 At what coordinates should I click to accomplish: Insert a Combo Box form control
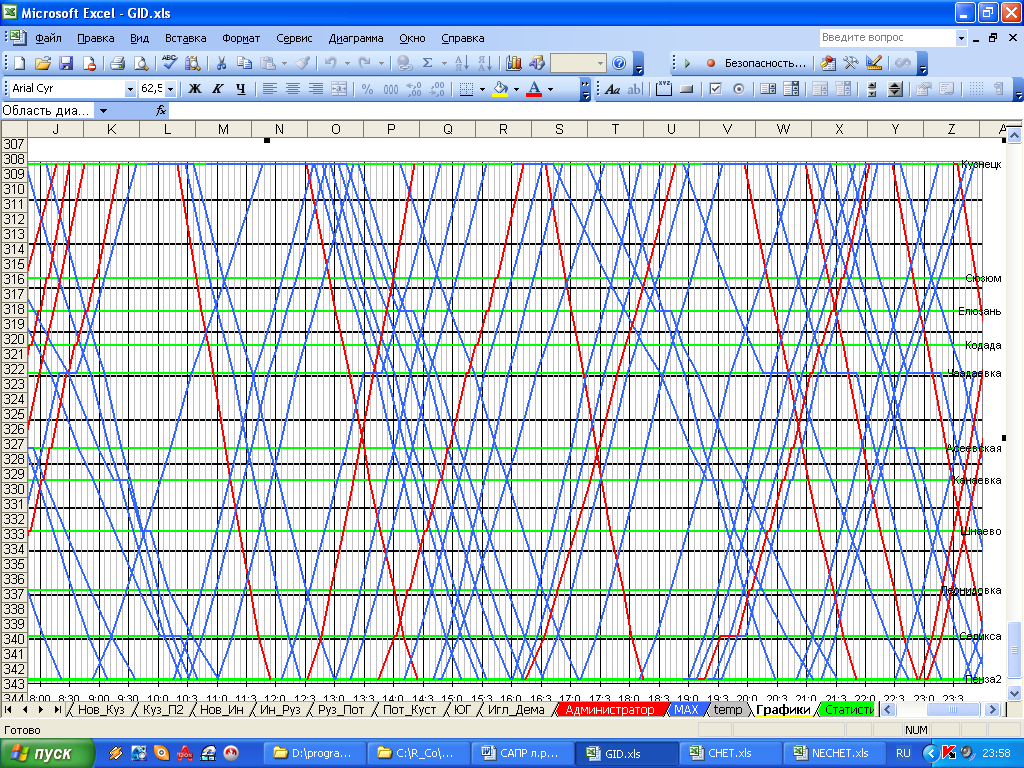click(x=791, y=89)
